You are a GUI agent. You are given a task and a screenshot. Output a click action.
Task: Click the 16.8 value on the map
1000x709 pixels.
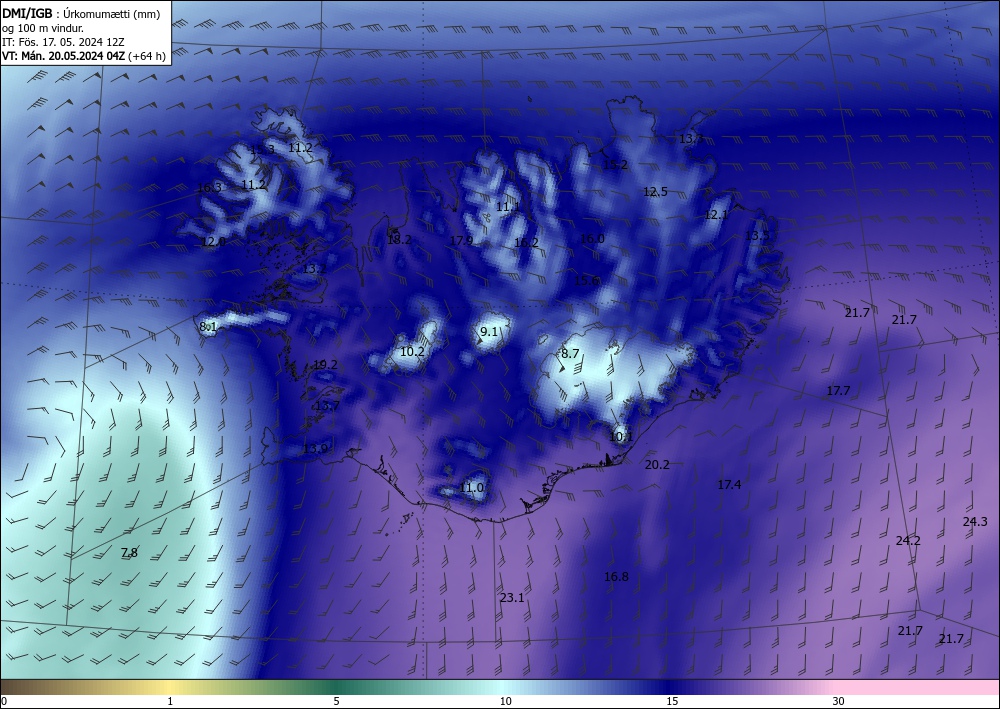click(x=616, y=577)
